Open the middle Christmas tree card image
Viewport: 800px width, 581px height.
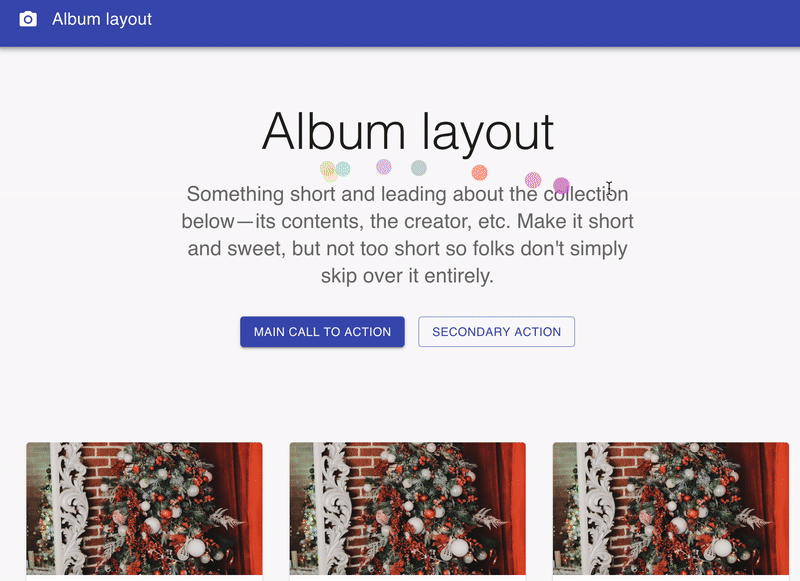408,509
